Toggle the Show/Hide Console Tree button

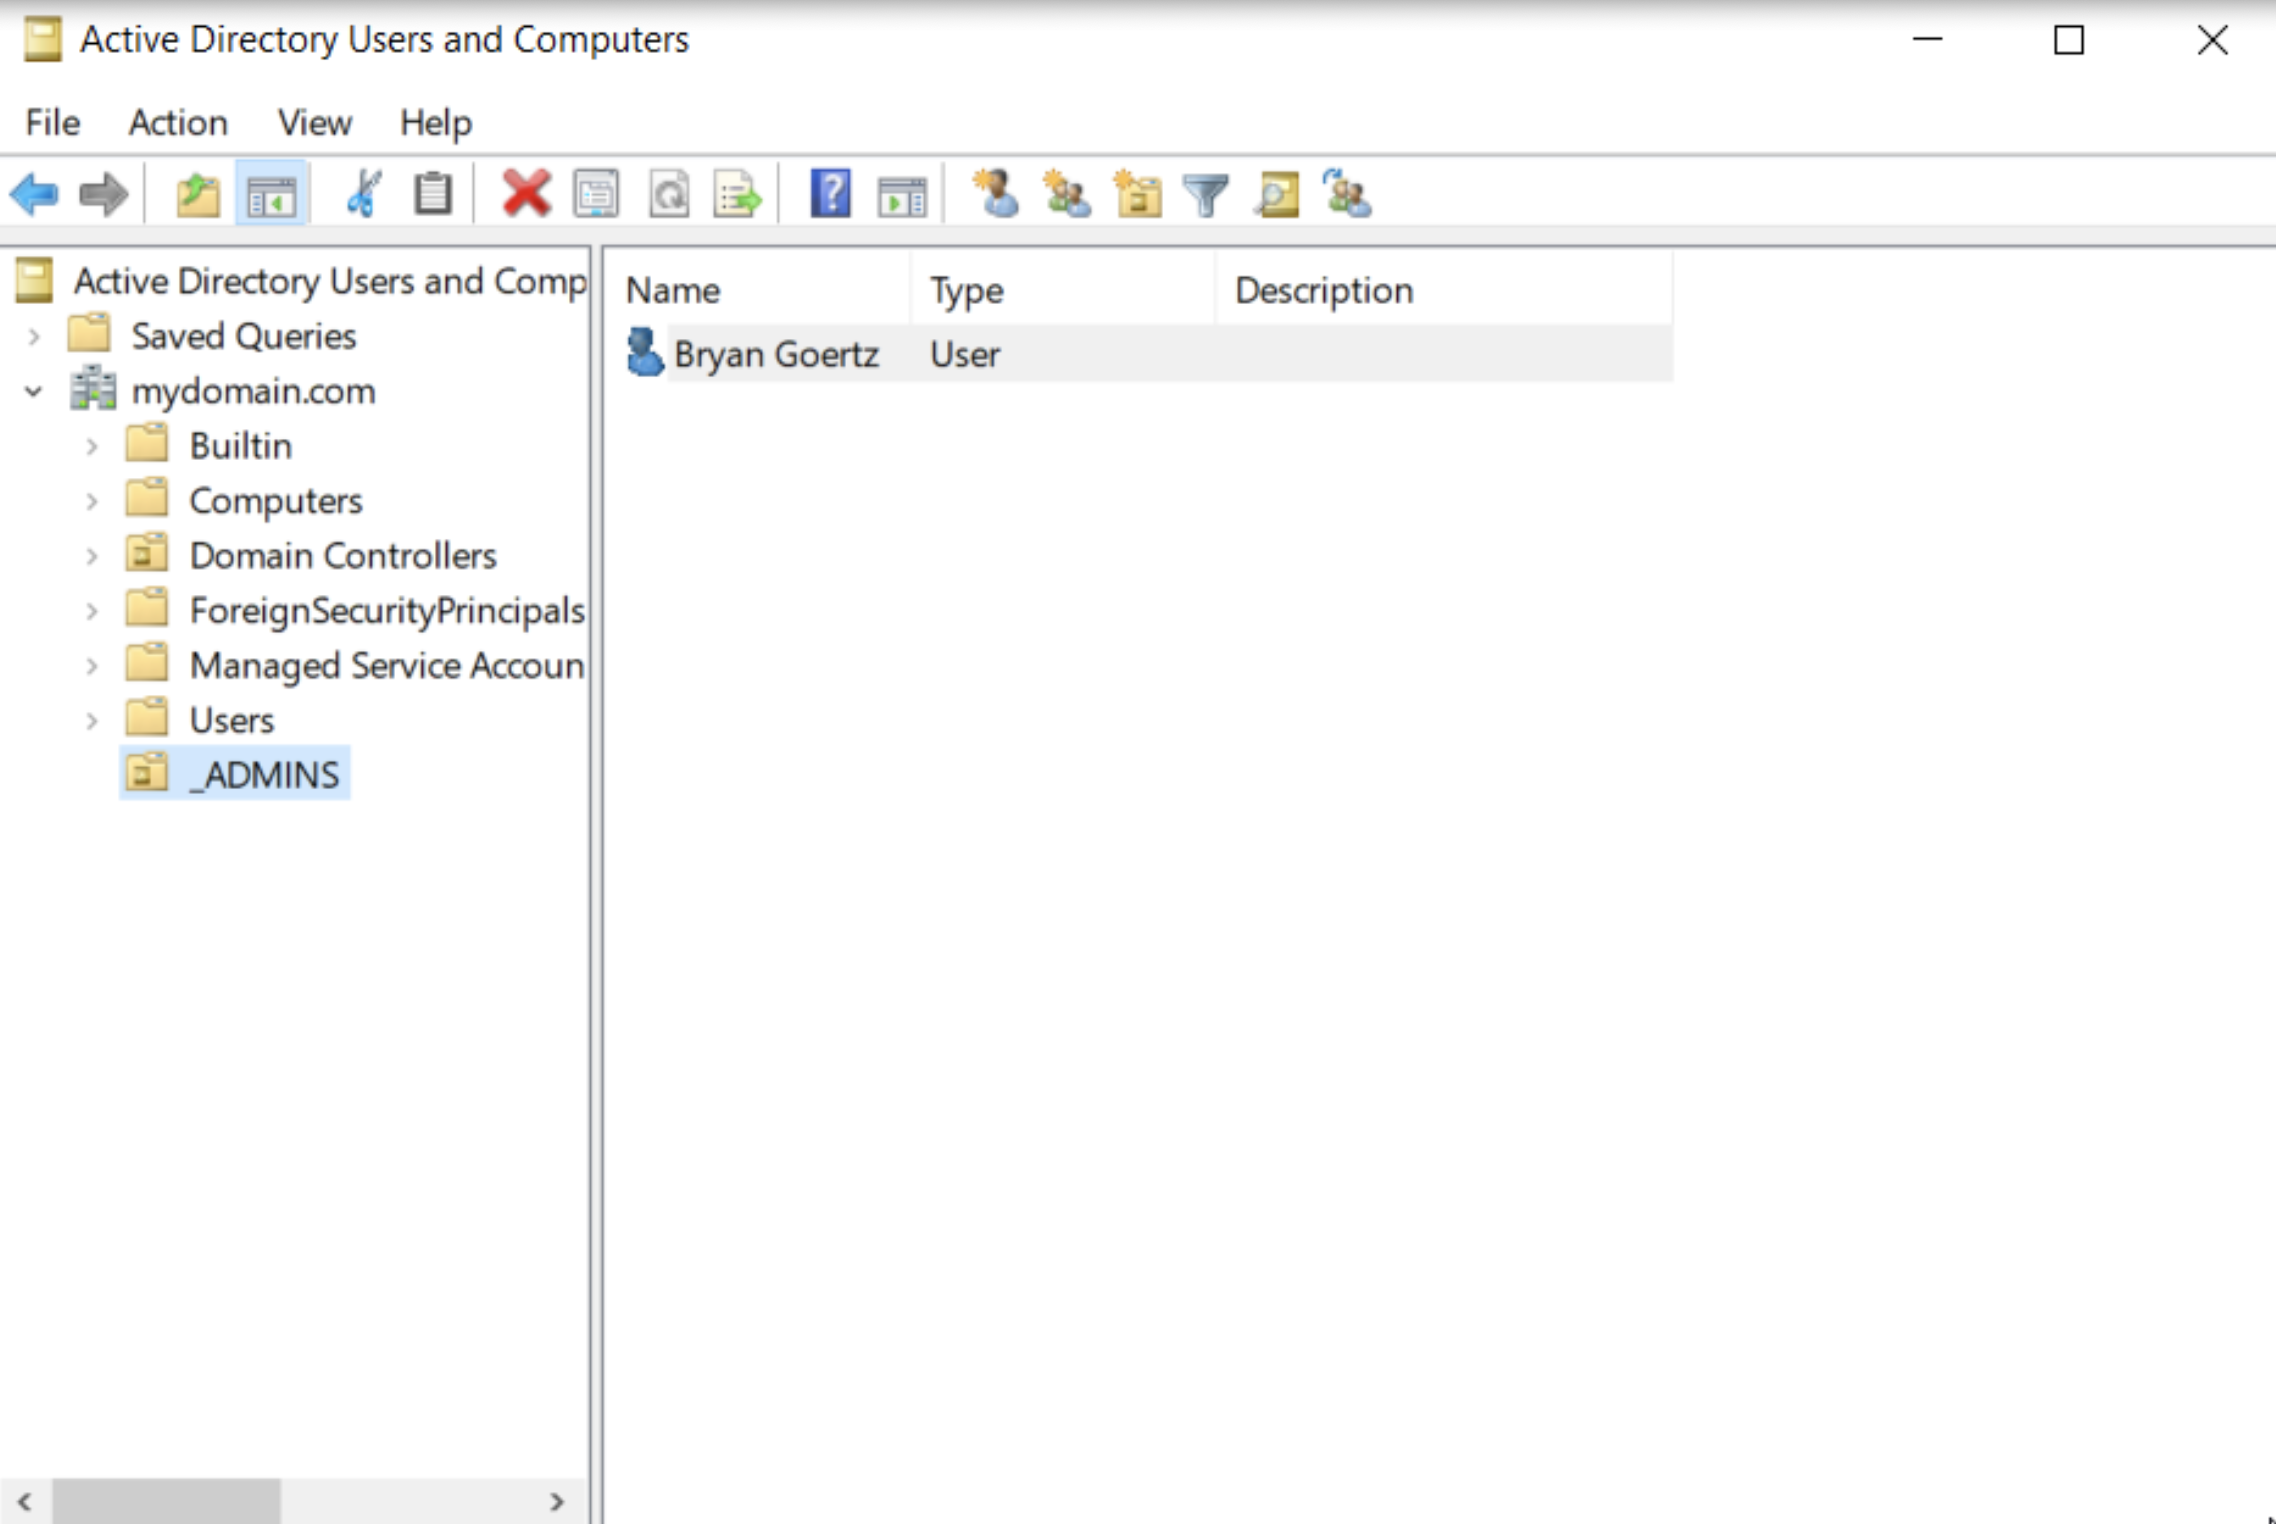[x=271, y=193]
